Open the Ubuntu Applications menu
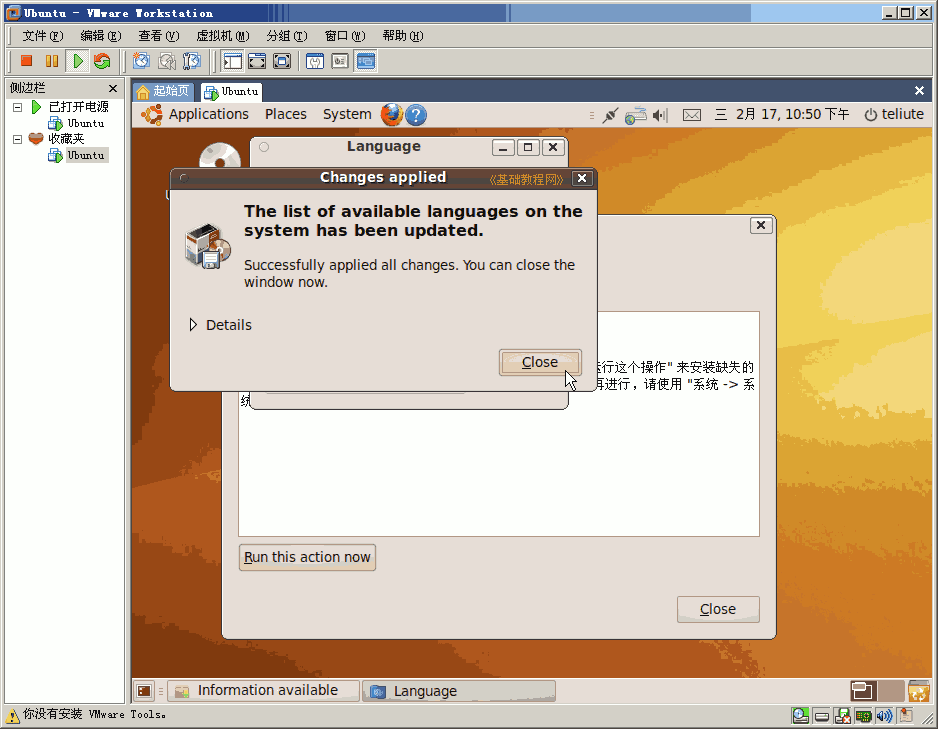This screenshot has height=729, width=938. tap(208, 114)
